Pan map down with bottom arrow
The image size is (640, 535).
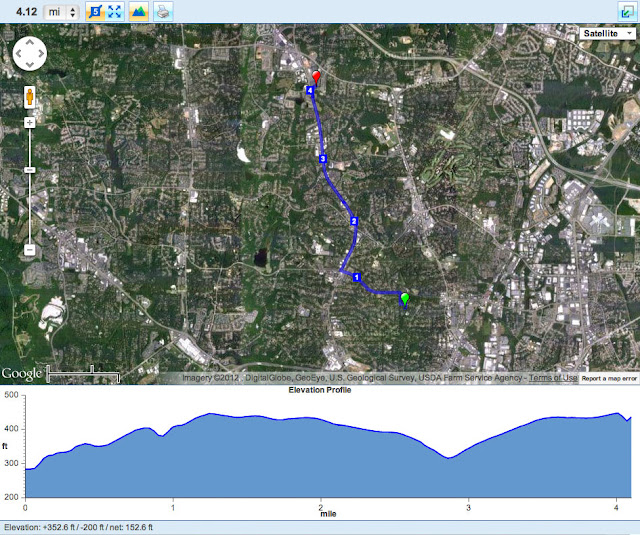click(30, 65)
